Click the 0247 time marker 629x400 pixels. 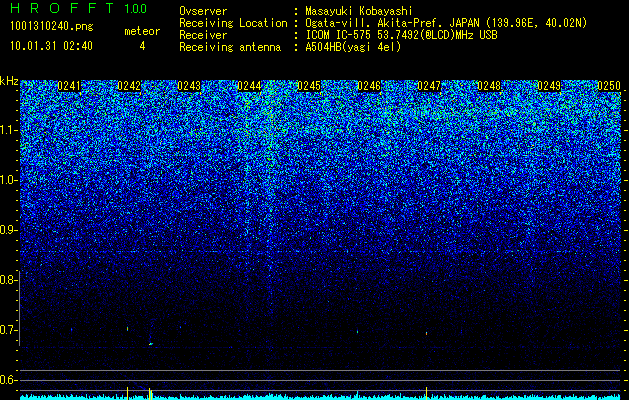click(x=429, y=86)
